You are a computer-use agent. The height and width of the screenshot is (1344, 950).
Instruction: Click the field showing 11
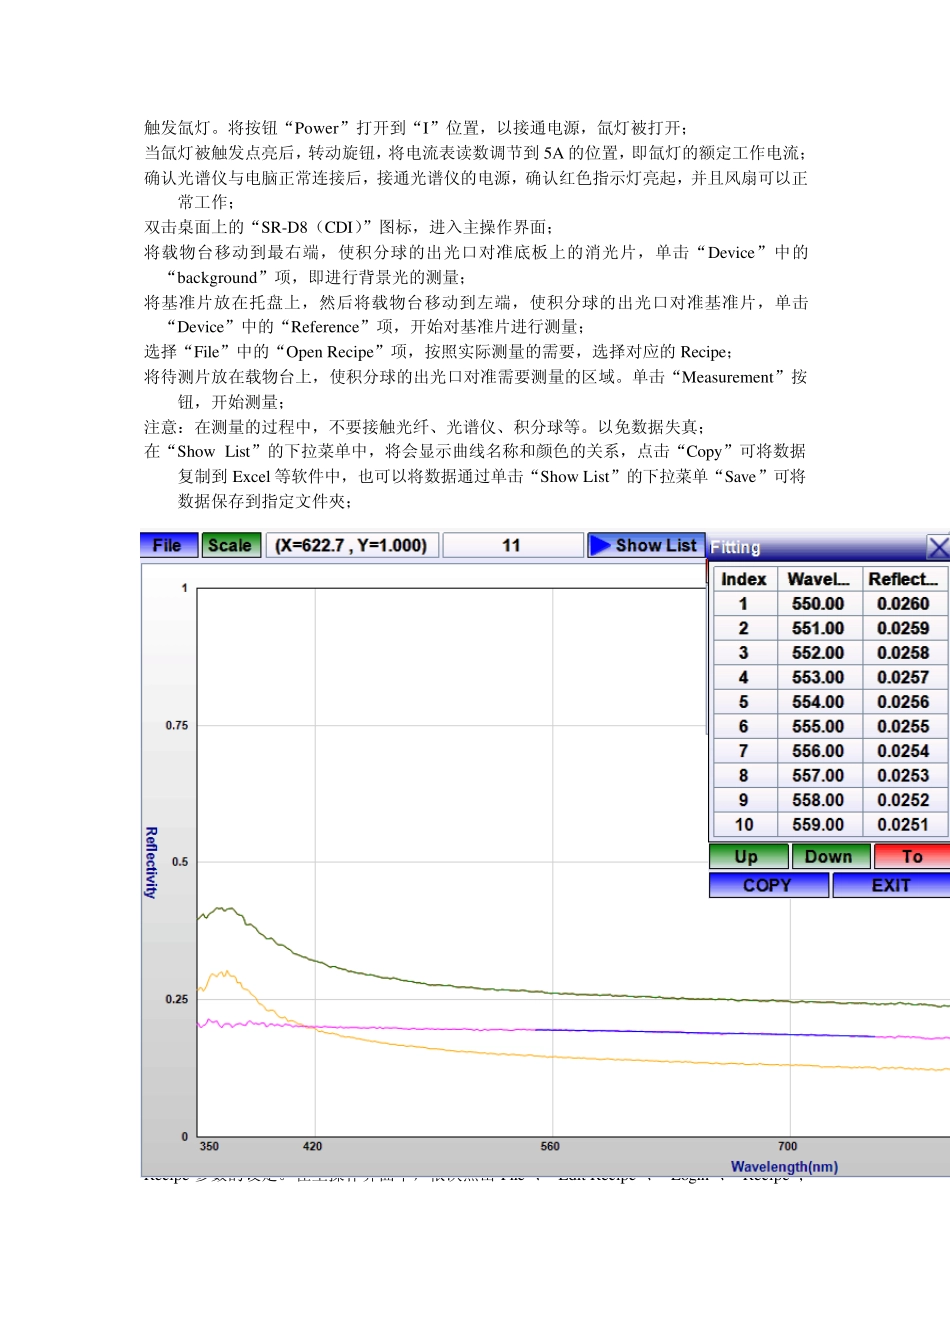512,545
